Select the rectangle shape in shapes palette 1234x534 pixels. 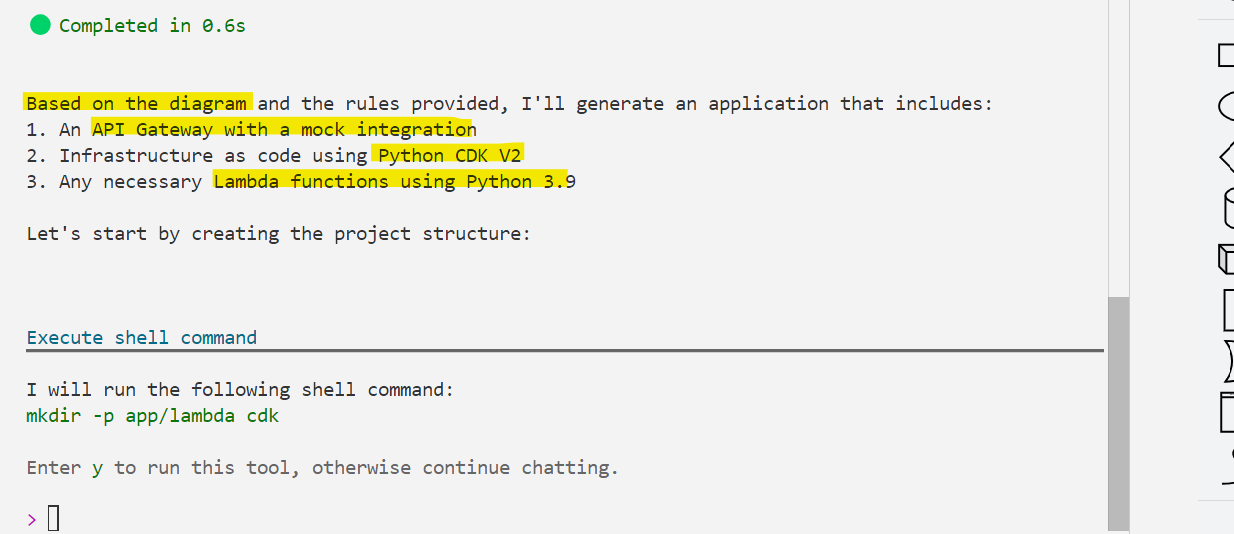(1226, 55)
